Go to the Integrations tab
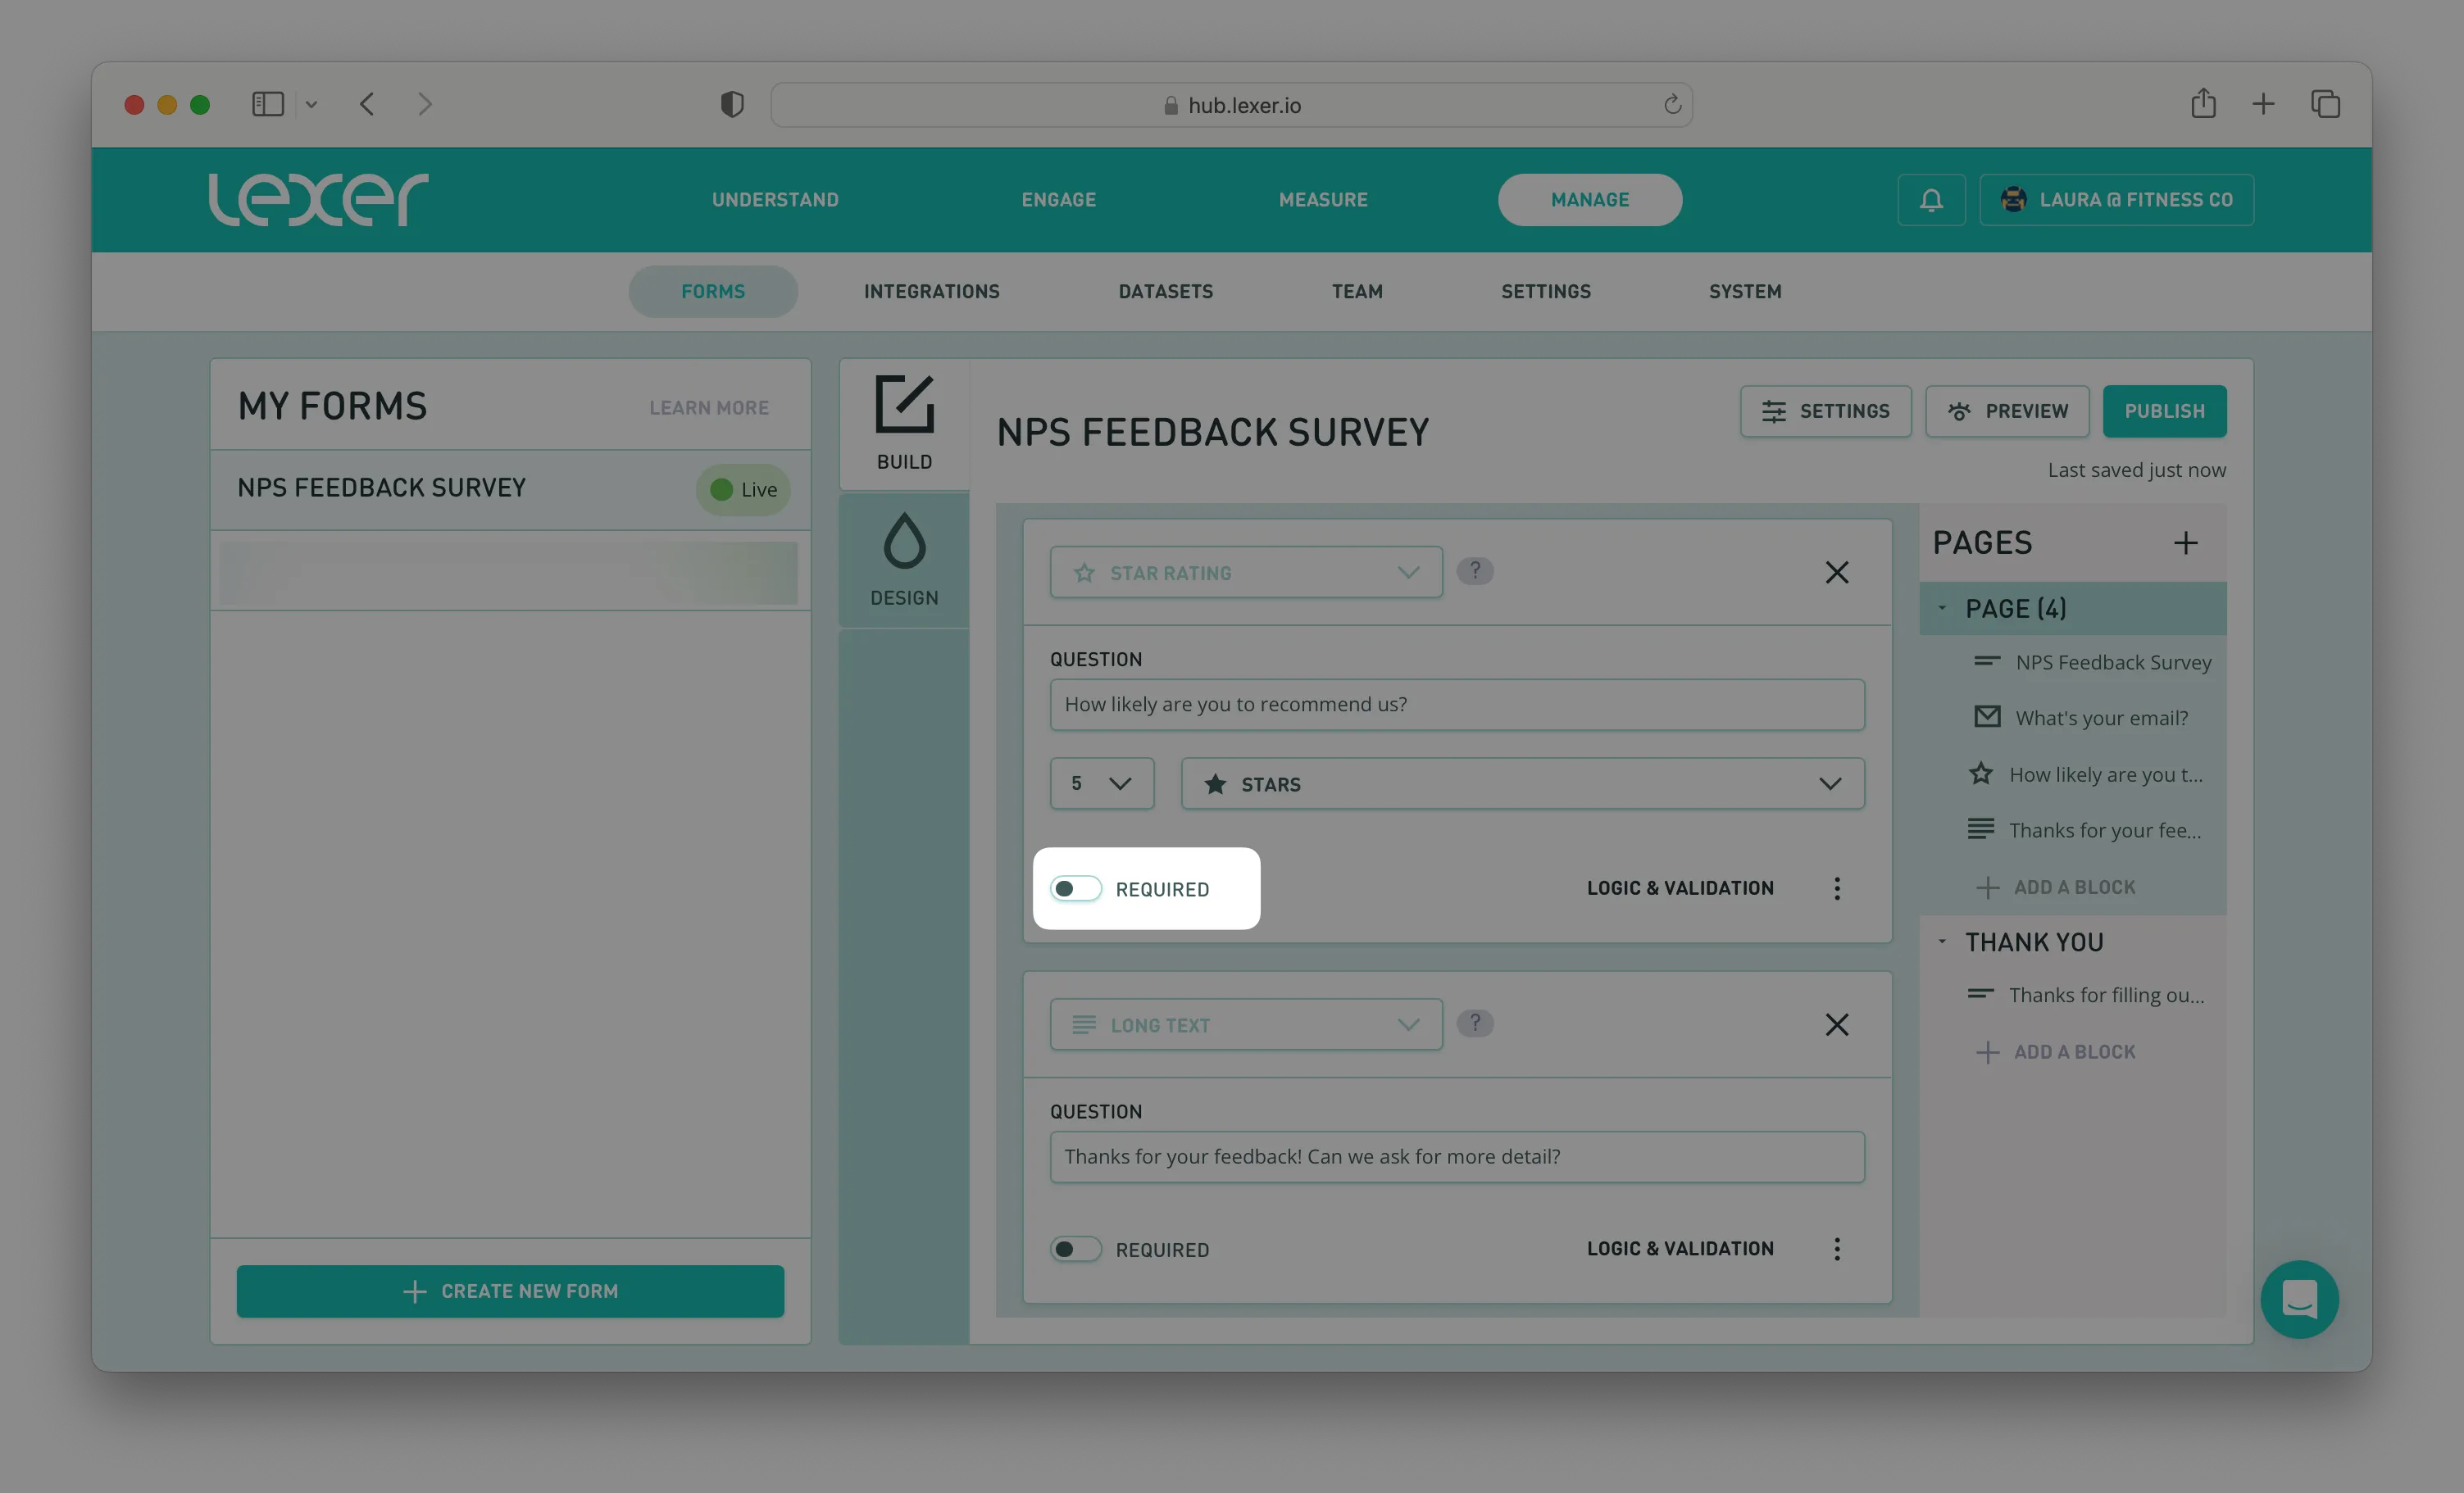Viewport: 2464px width, 1493px height. pyautogui.click(x=931, y=292)
